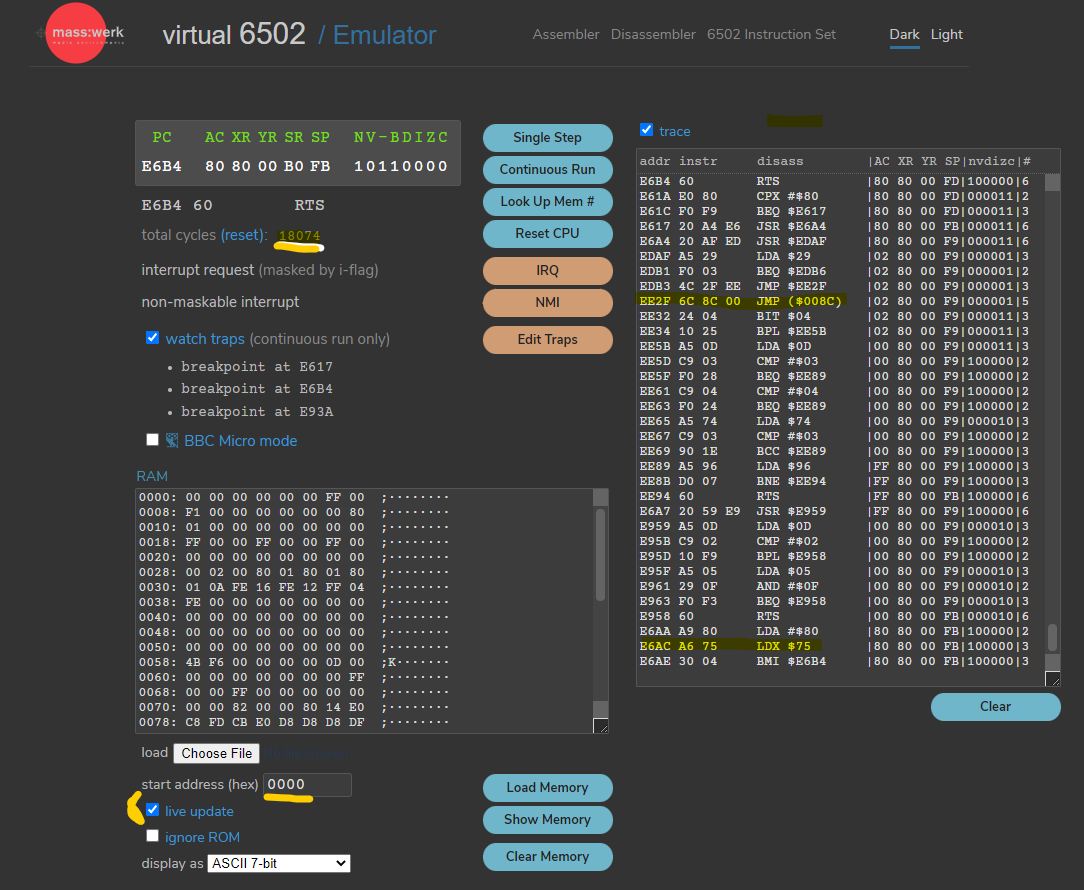Click the ignore ROM label
This screenshot has width=1084, height=890.
click(202, 837)
